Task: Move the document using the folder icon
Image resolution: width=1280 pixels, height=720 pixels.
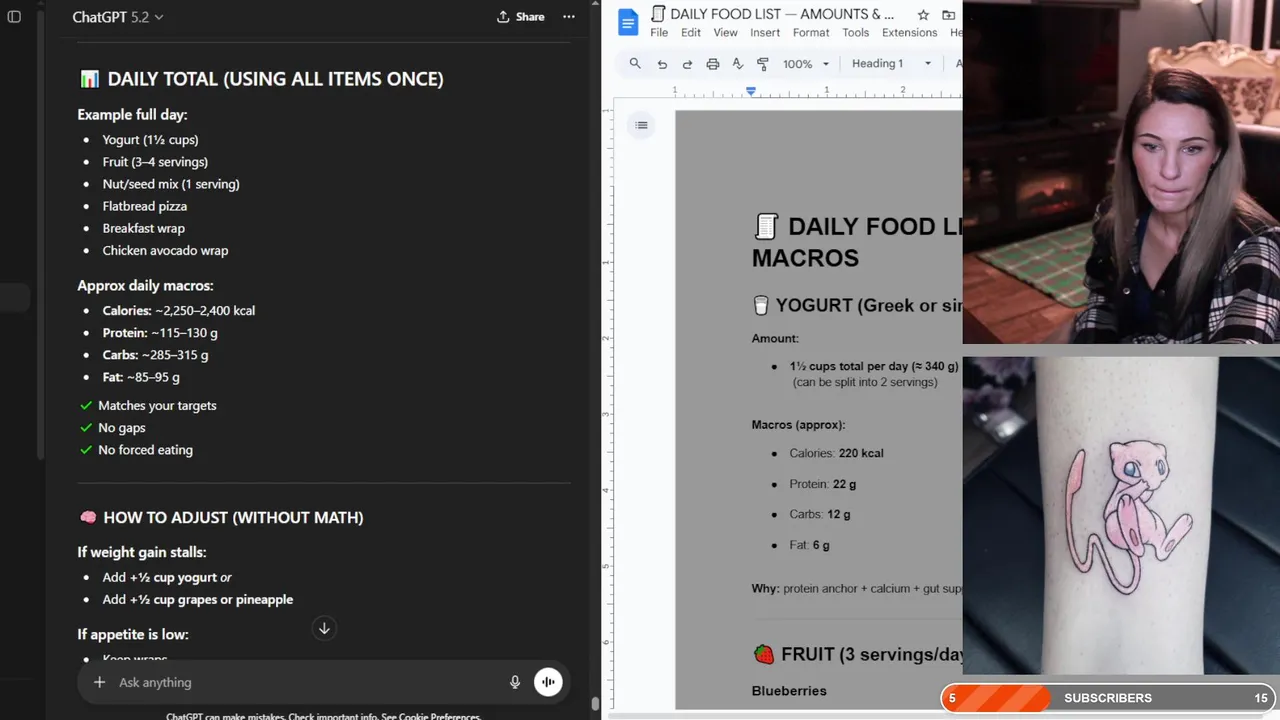Action: 948,15
